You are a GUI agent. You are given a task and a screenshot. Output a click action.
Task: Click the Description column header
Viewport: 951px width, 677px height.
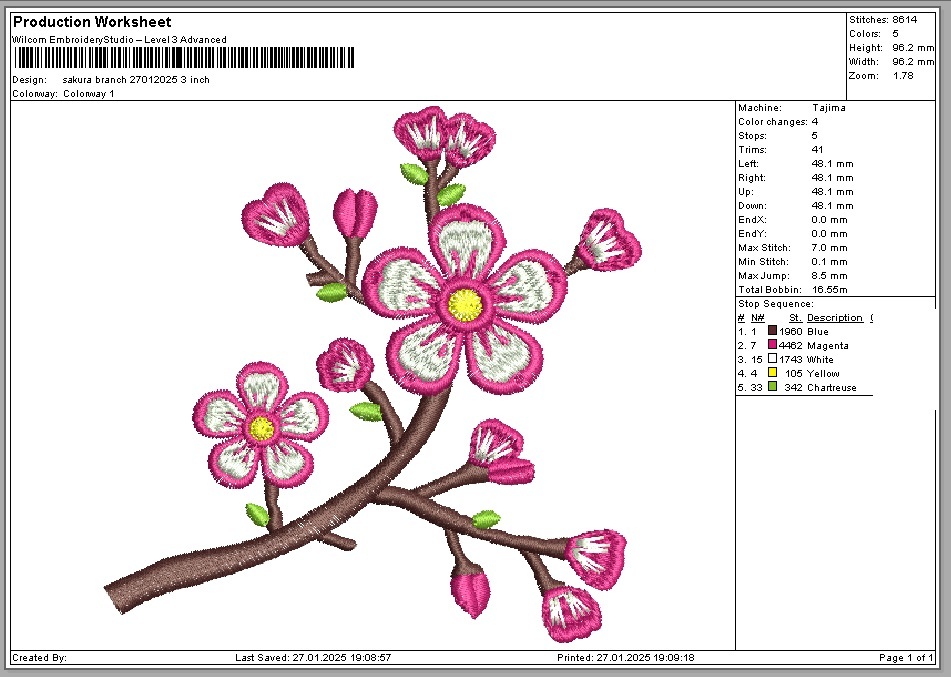tap(834, 318)
